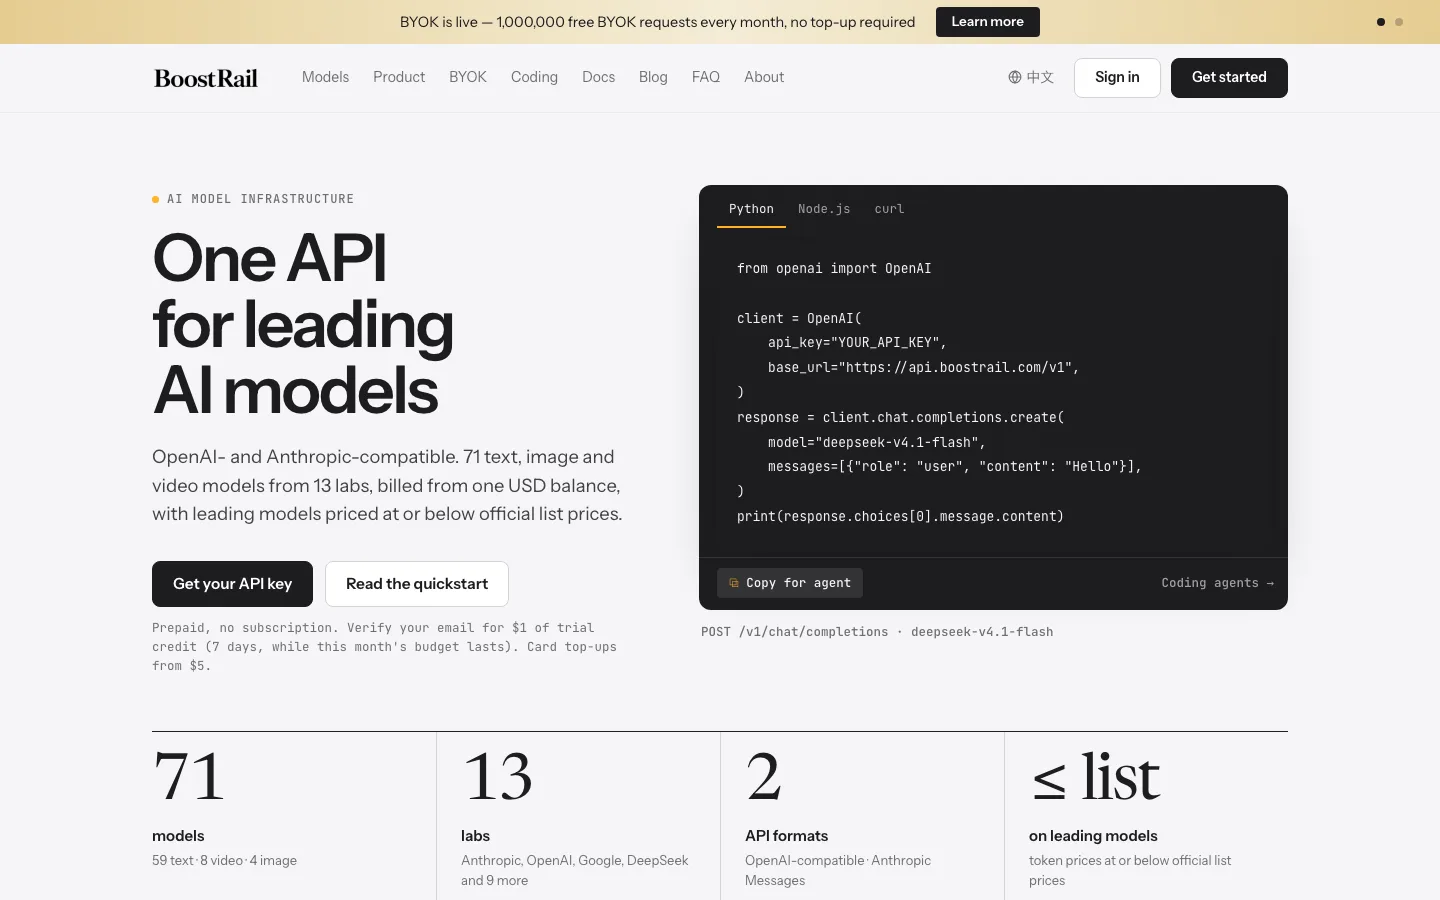
Task: Open the Coding navigation item
Action: pos(534,77)
